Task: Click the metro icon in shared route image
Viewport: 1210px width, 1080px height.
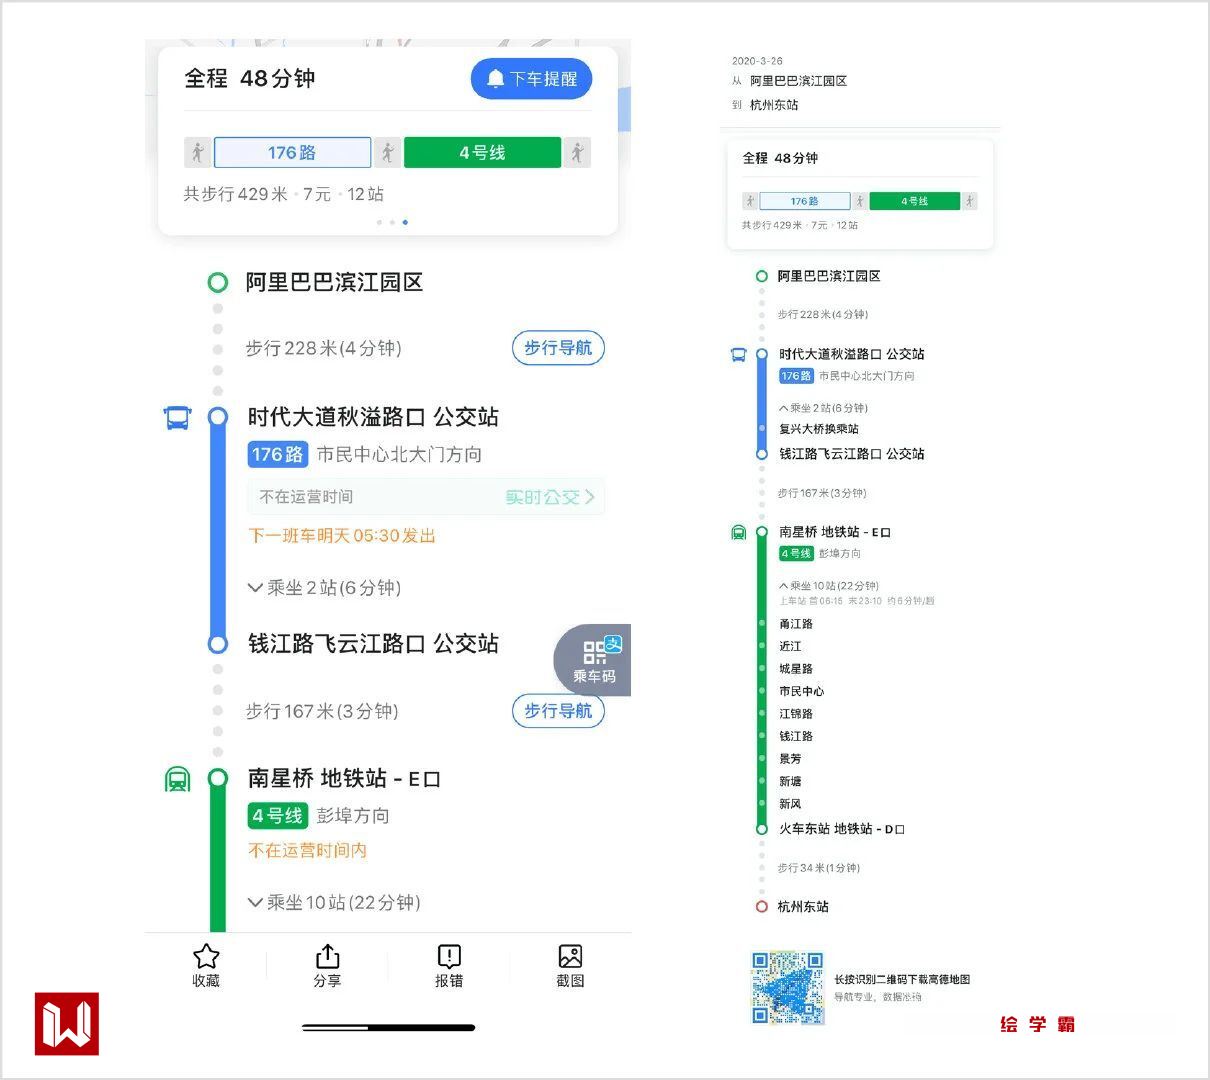Action: pos(738,533)
